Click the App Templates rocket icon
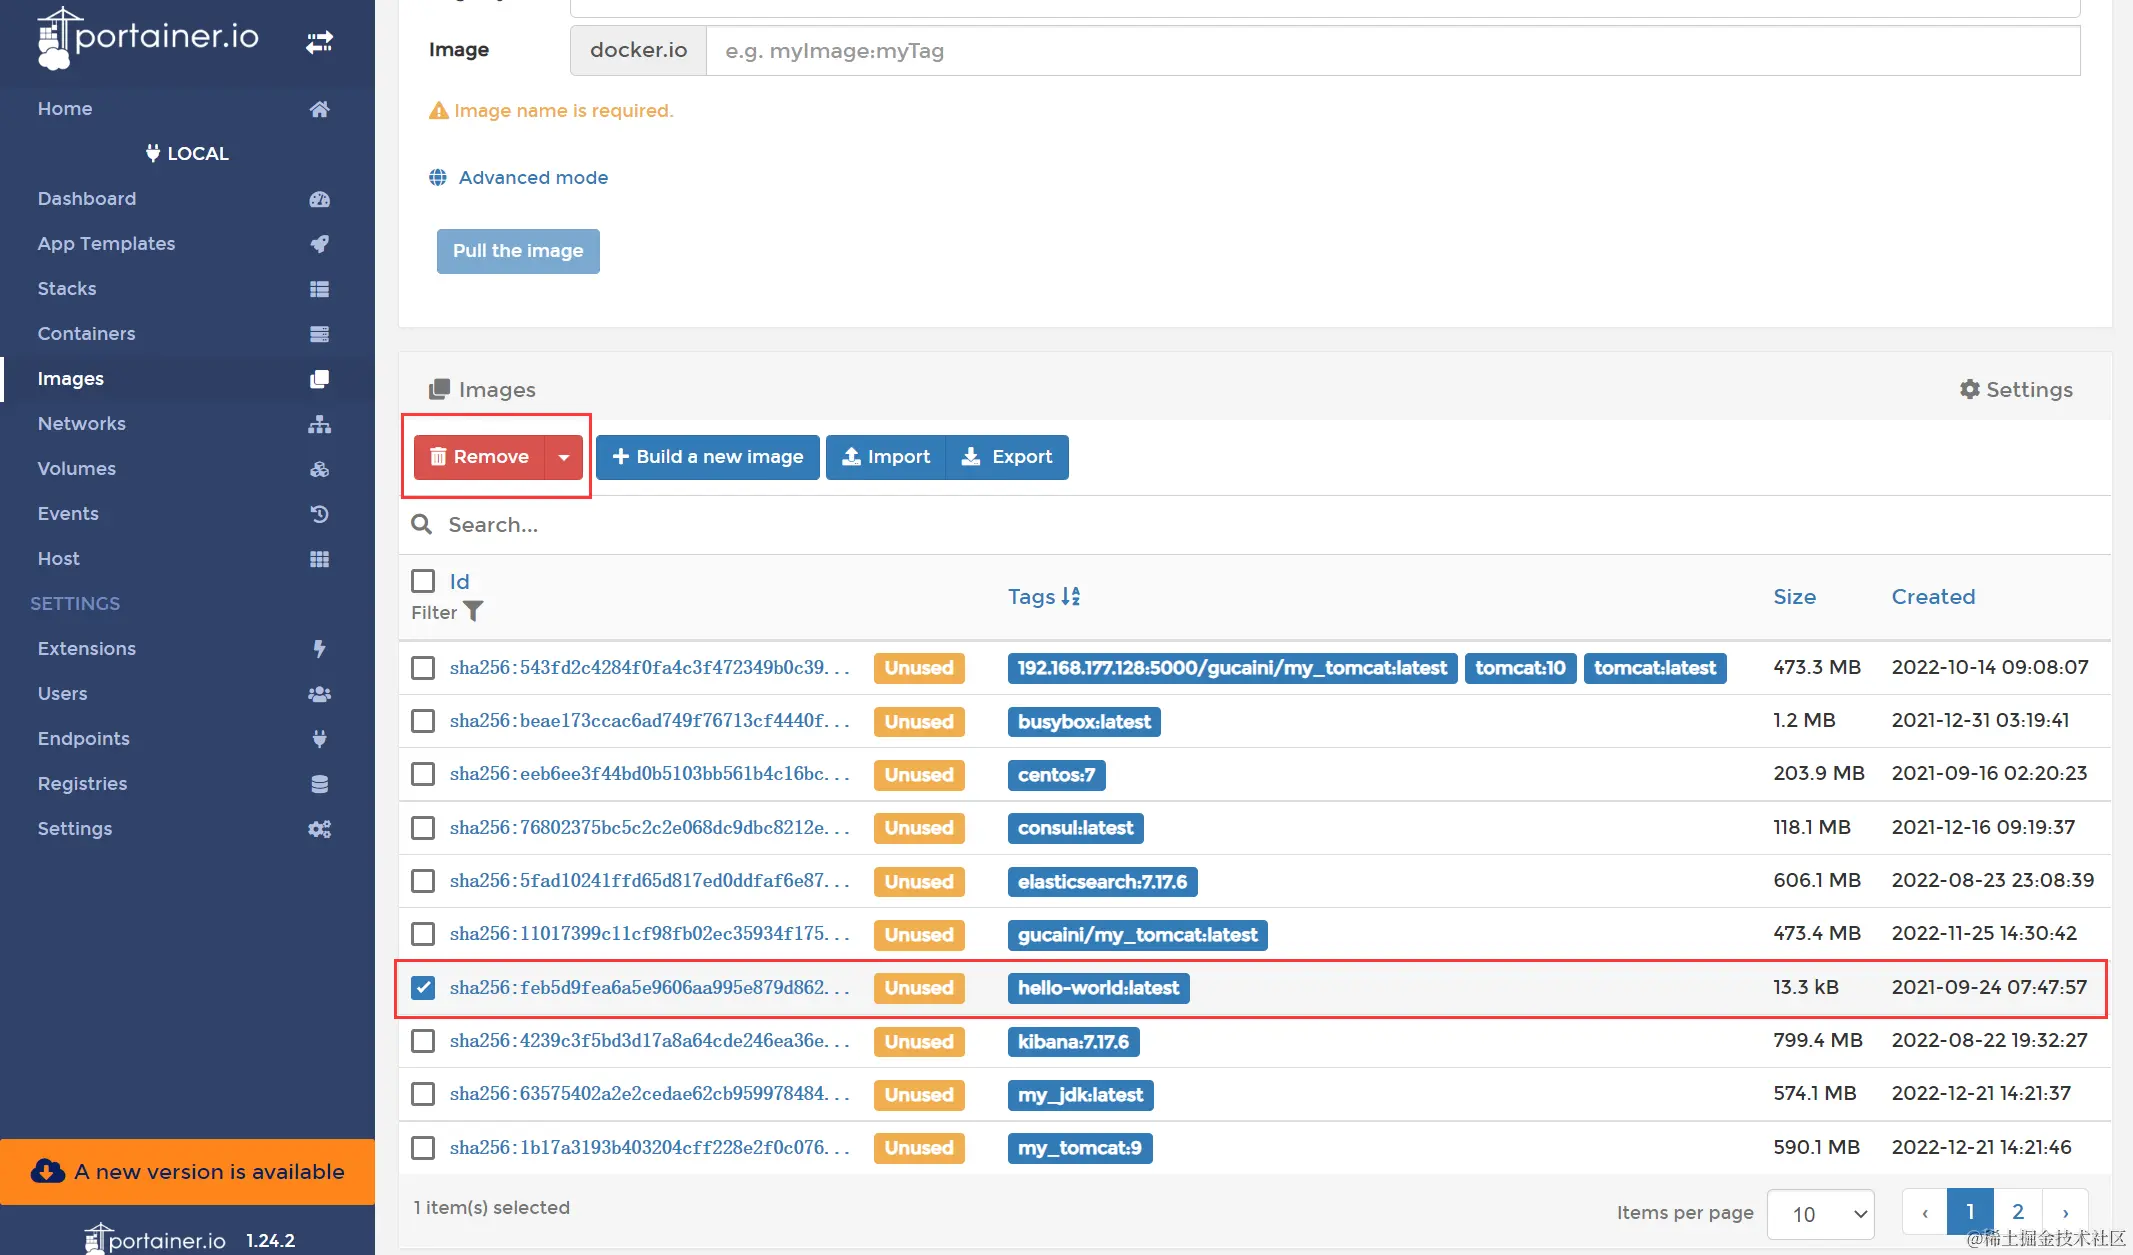The width and height of the screenshot is (2133, 1255). point(319,244)
